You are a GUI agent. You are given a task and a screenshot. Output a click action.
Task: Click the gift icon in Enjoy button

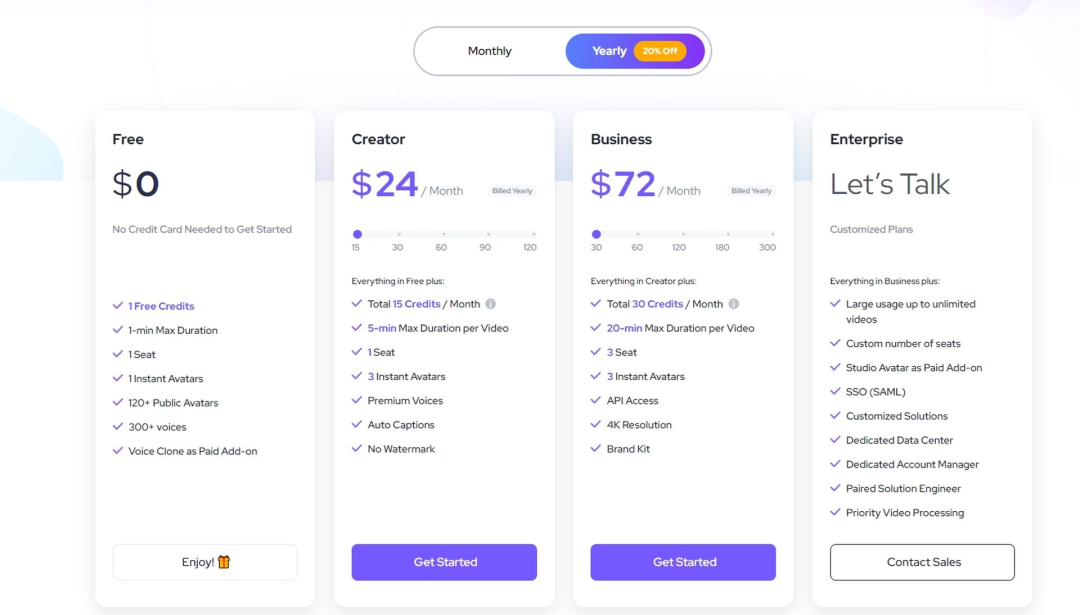[x=224, y=562]
